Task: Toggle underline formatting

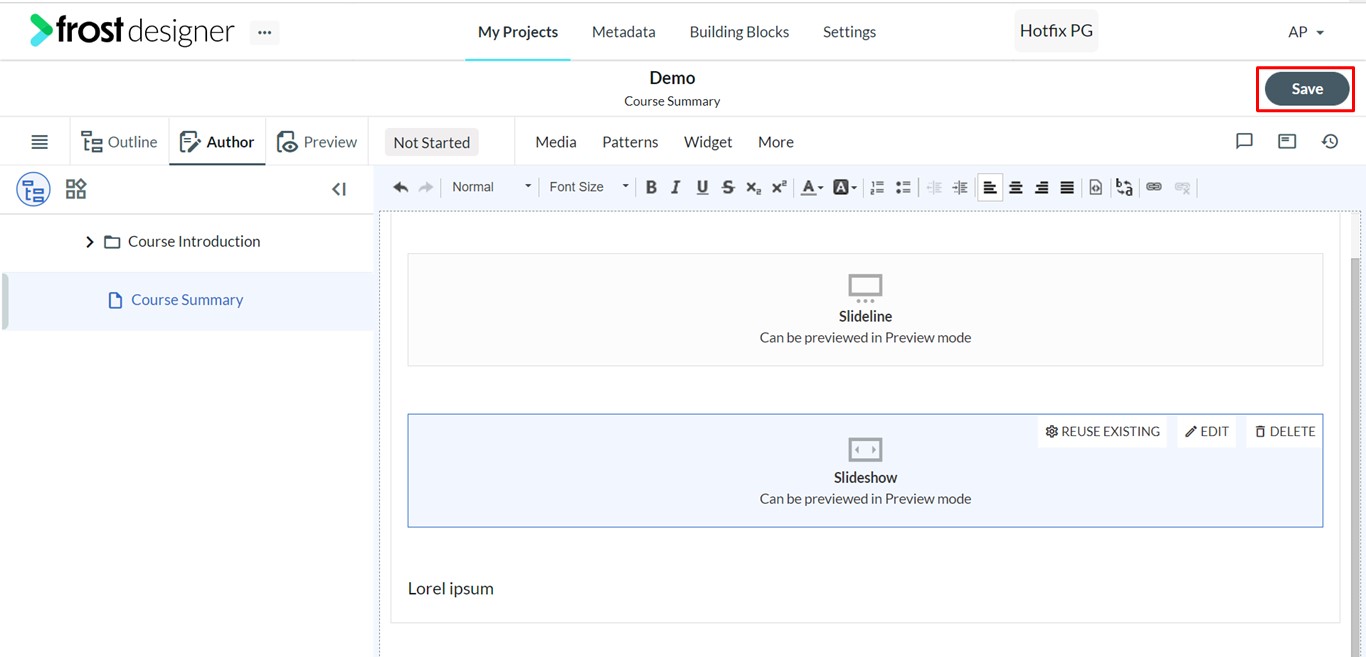Action: [702, 187]
